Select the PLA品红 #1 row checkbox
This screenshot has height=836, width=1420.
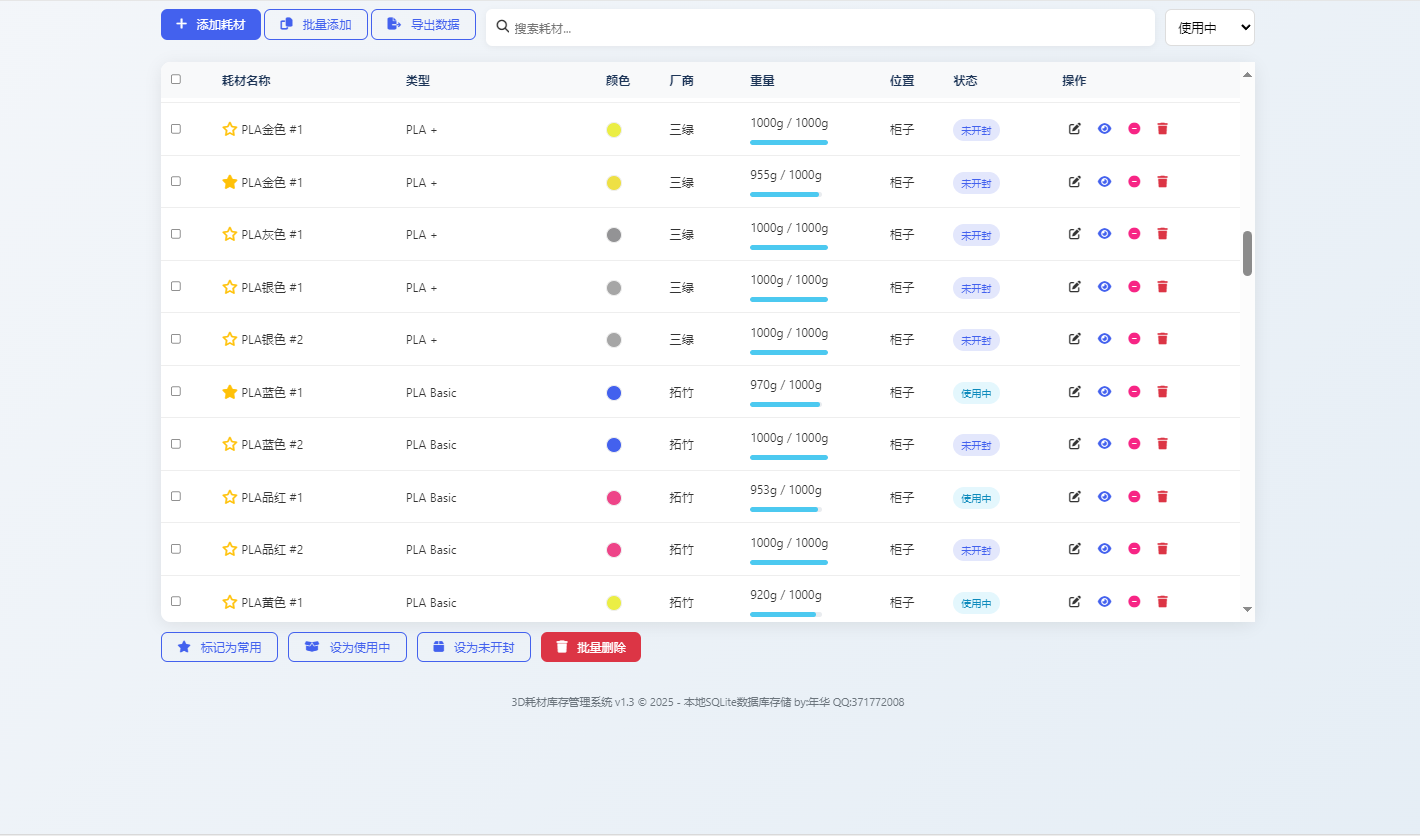tap(176, 496)
